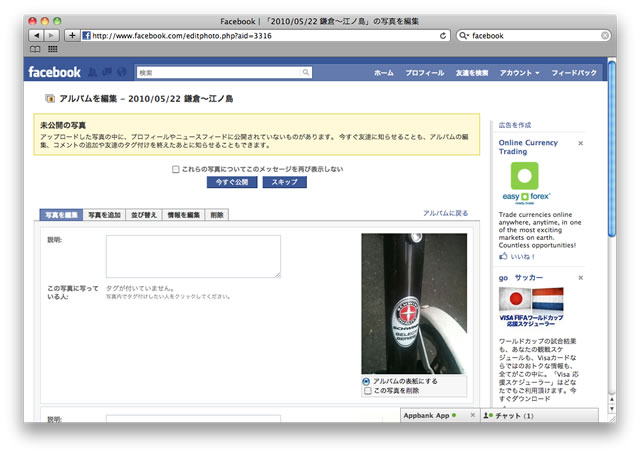Click the thumbs-up like icon on ad
The width and height of the screenshot is (640, 455).
(x=503, y=256)
